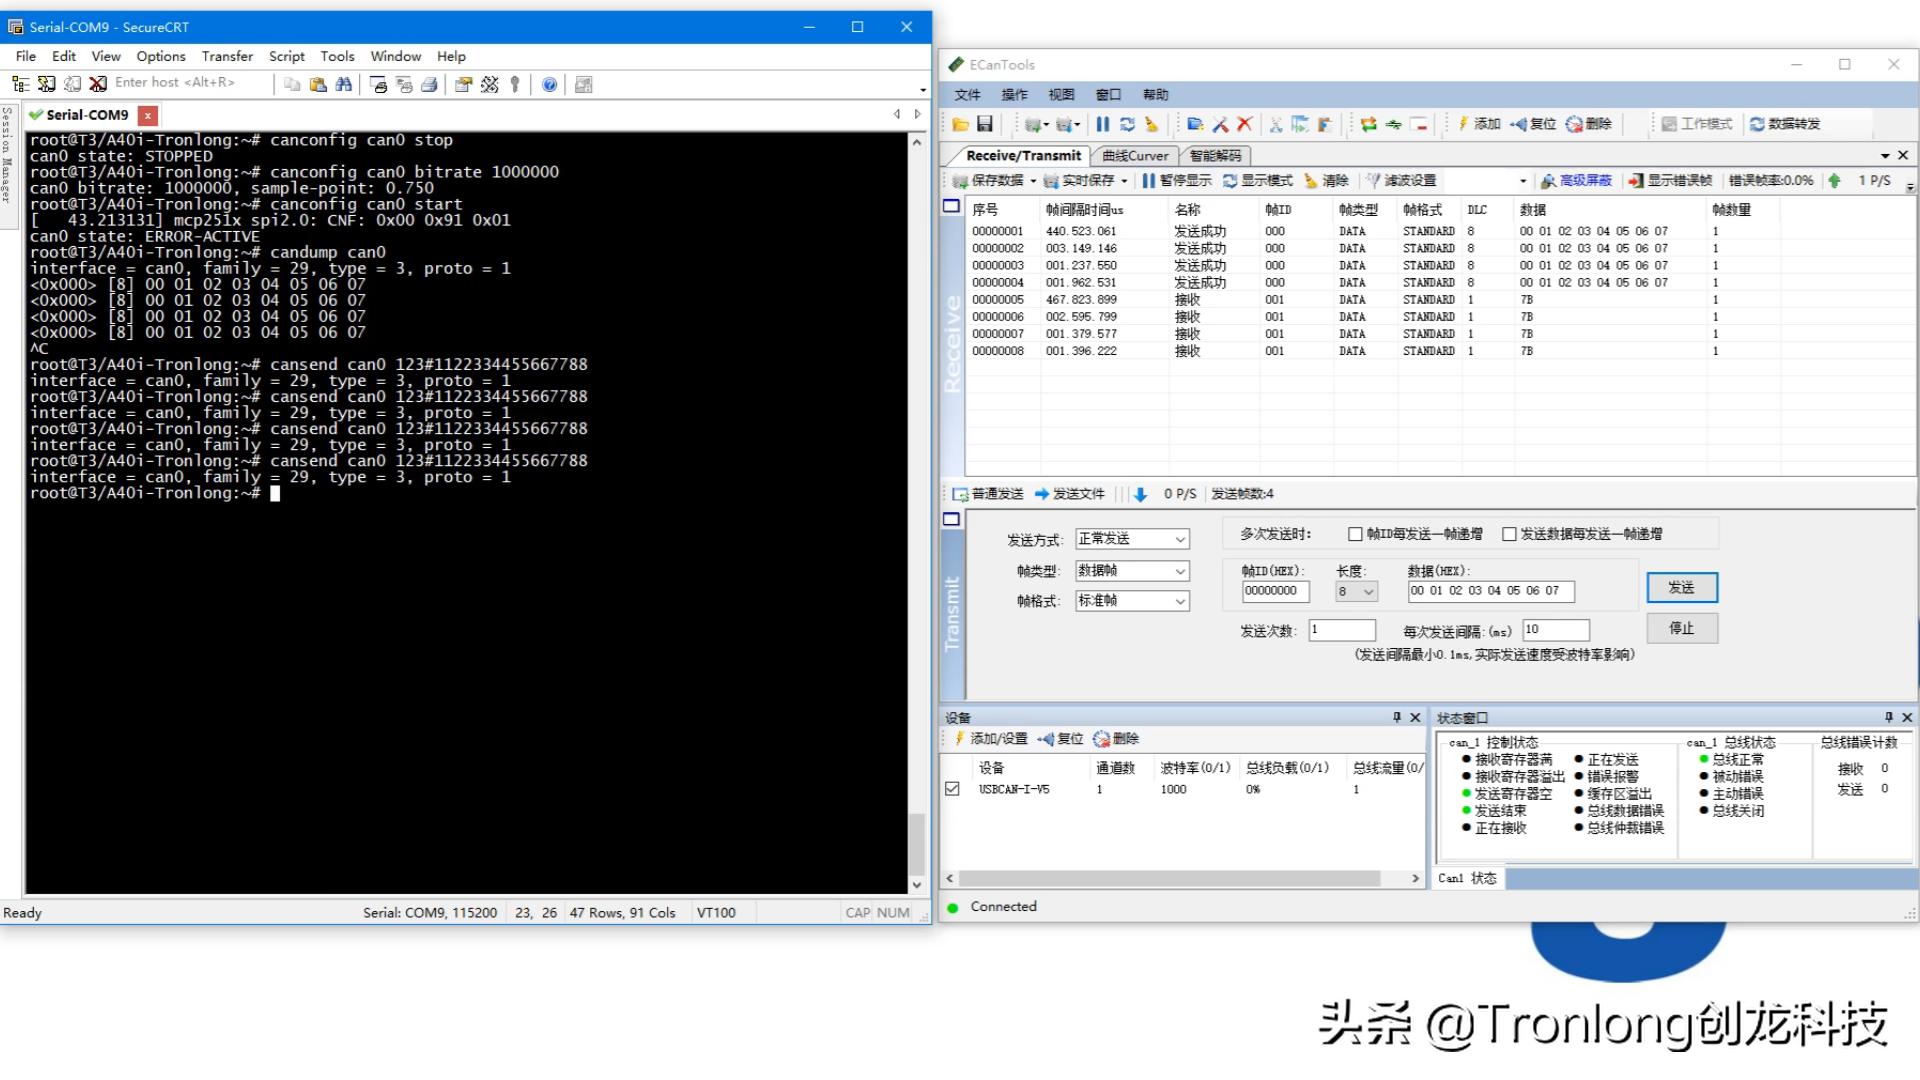Toggle 帧ID每发送一帧递增 checkbox
This screenshot has height=1080, width=1920.
(1355, 534)
